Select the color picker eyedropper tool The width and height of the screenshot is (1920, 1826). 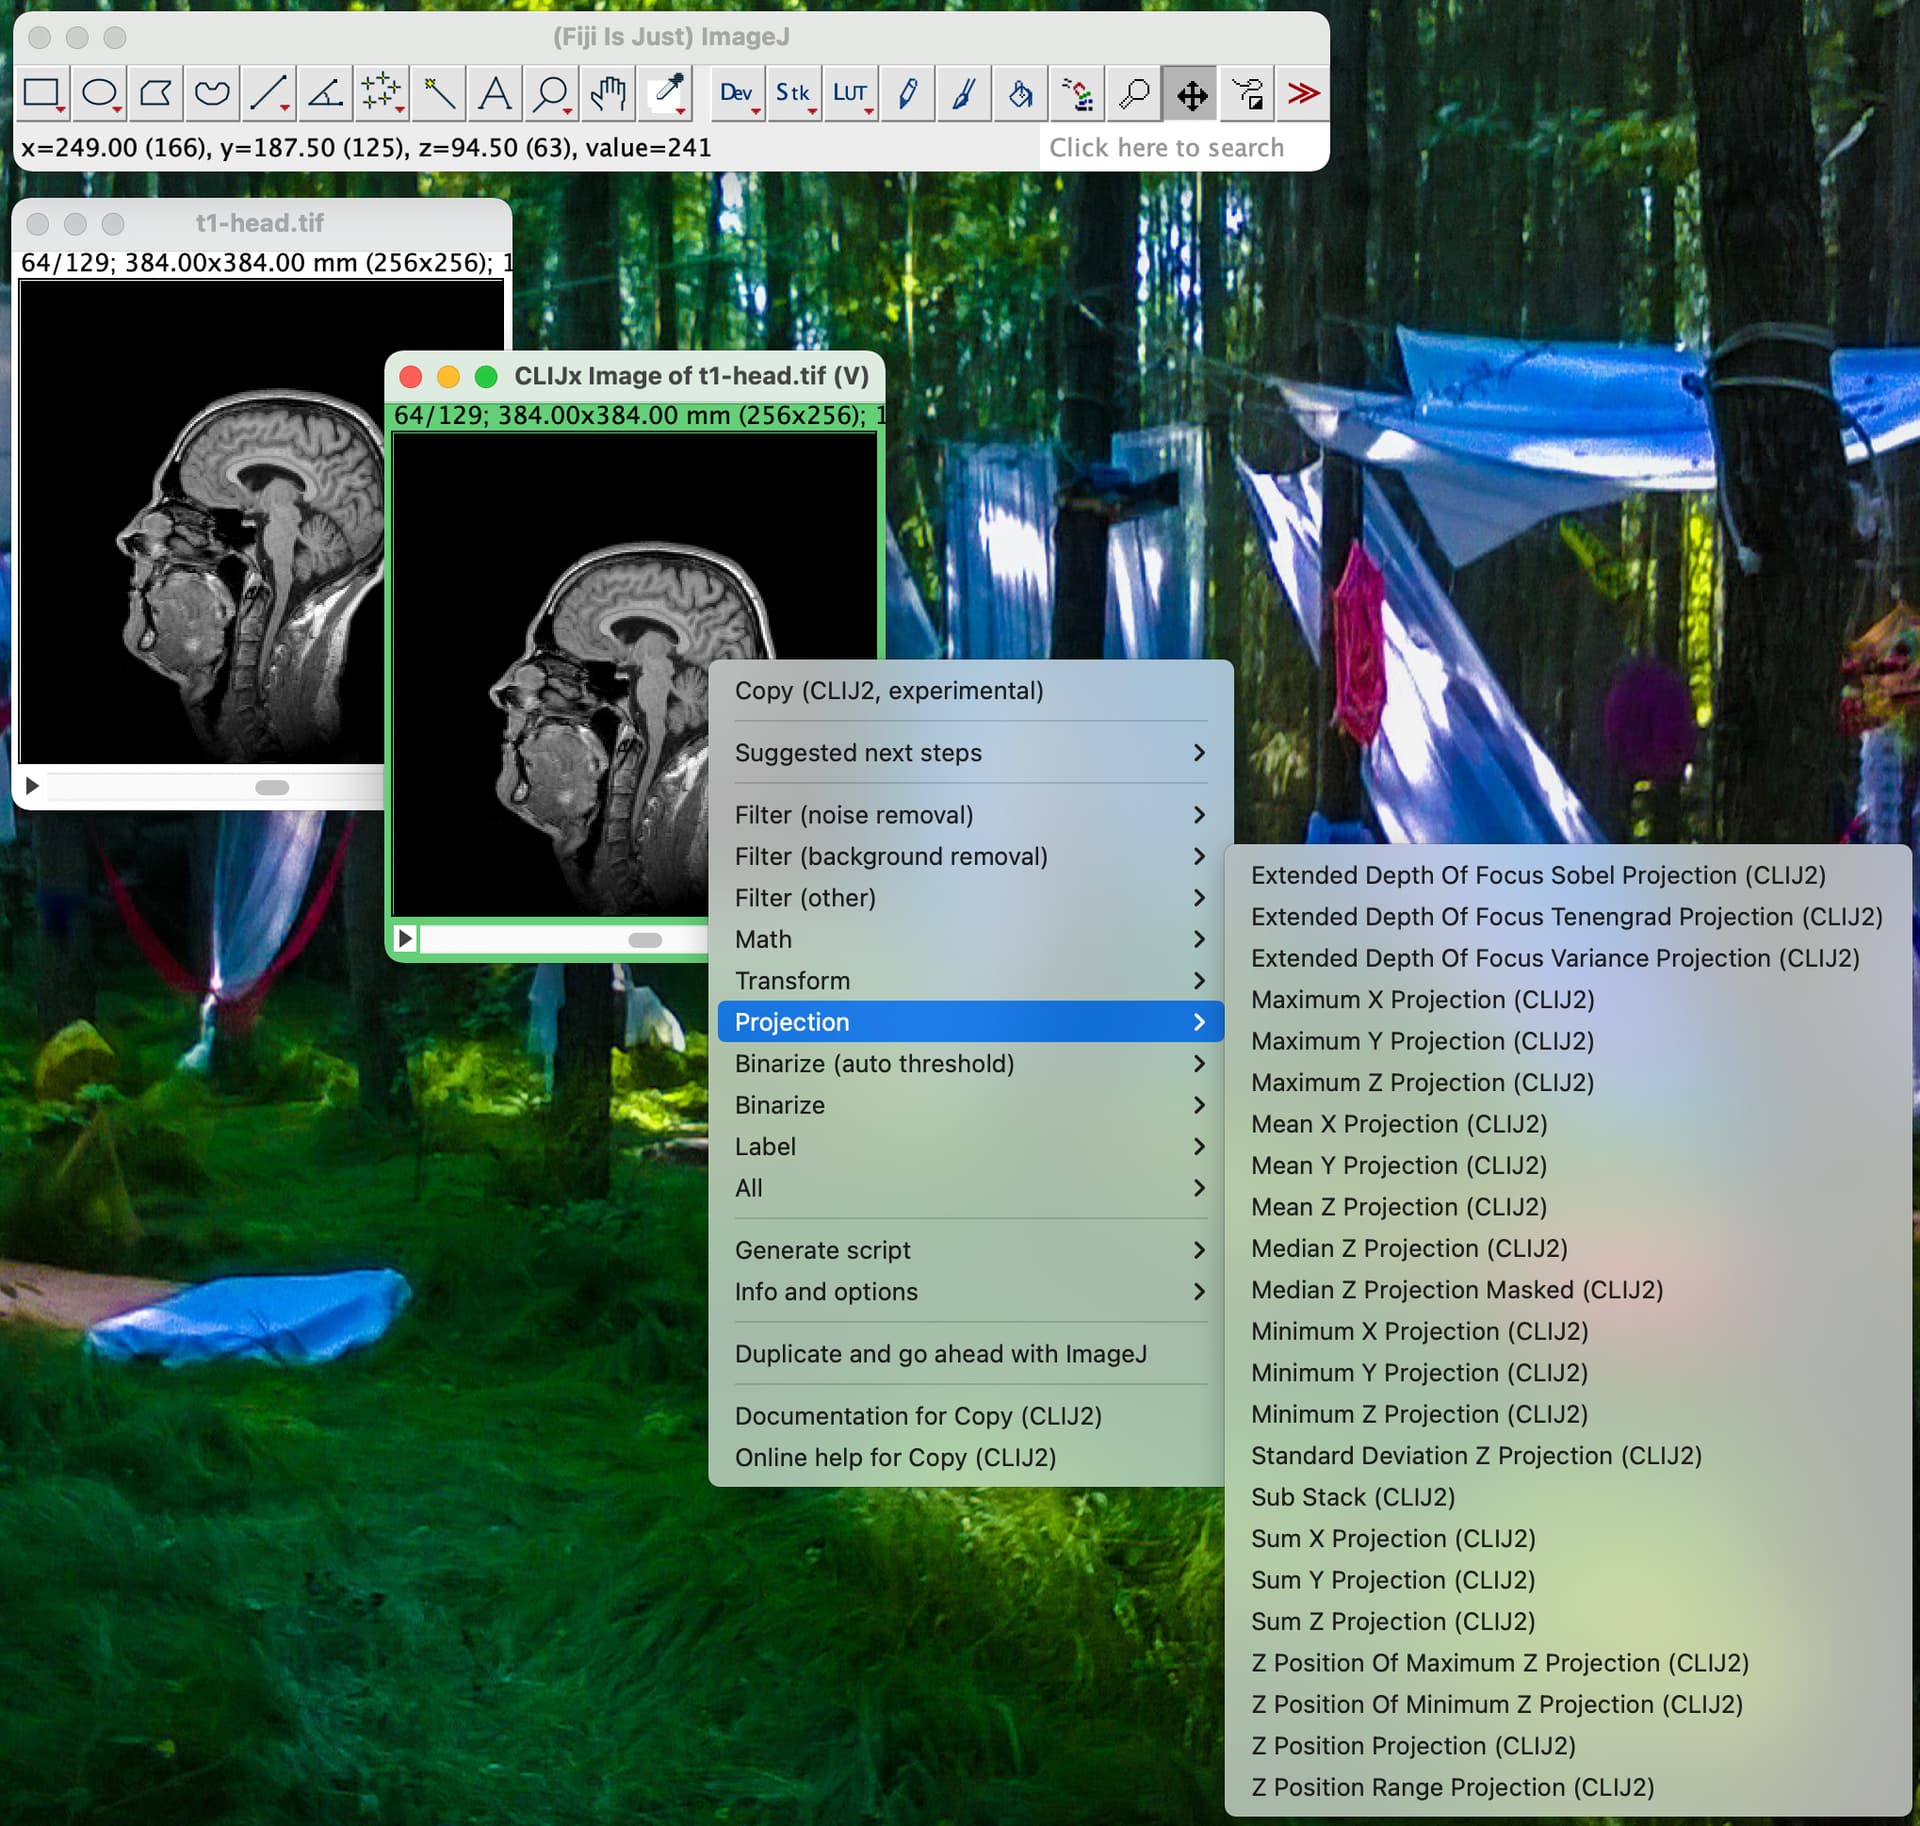click(664, 93)
